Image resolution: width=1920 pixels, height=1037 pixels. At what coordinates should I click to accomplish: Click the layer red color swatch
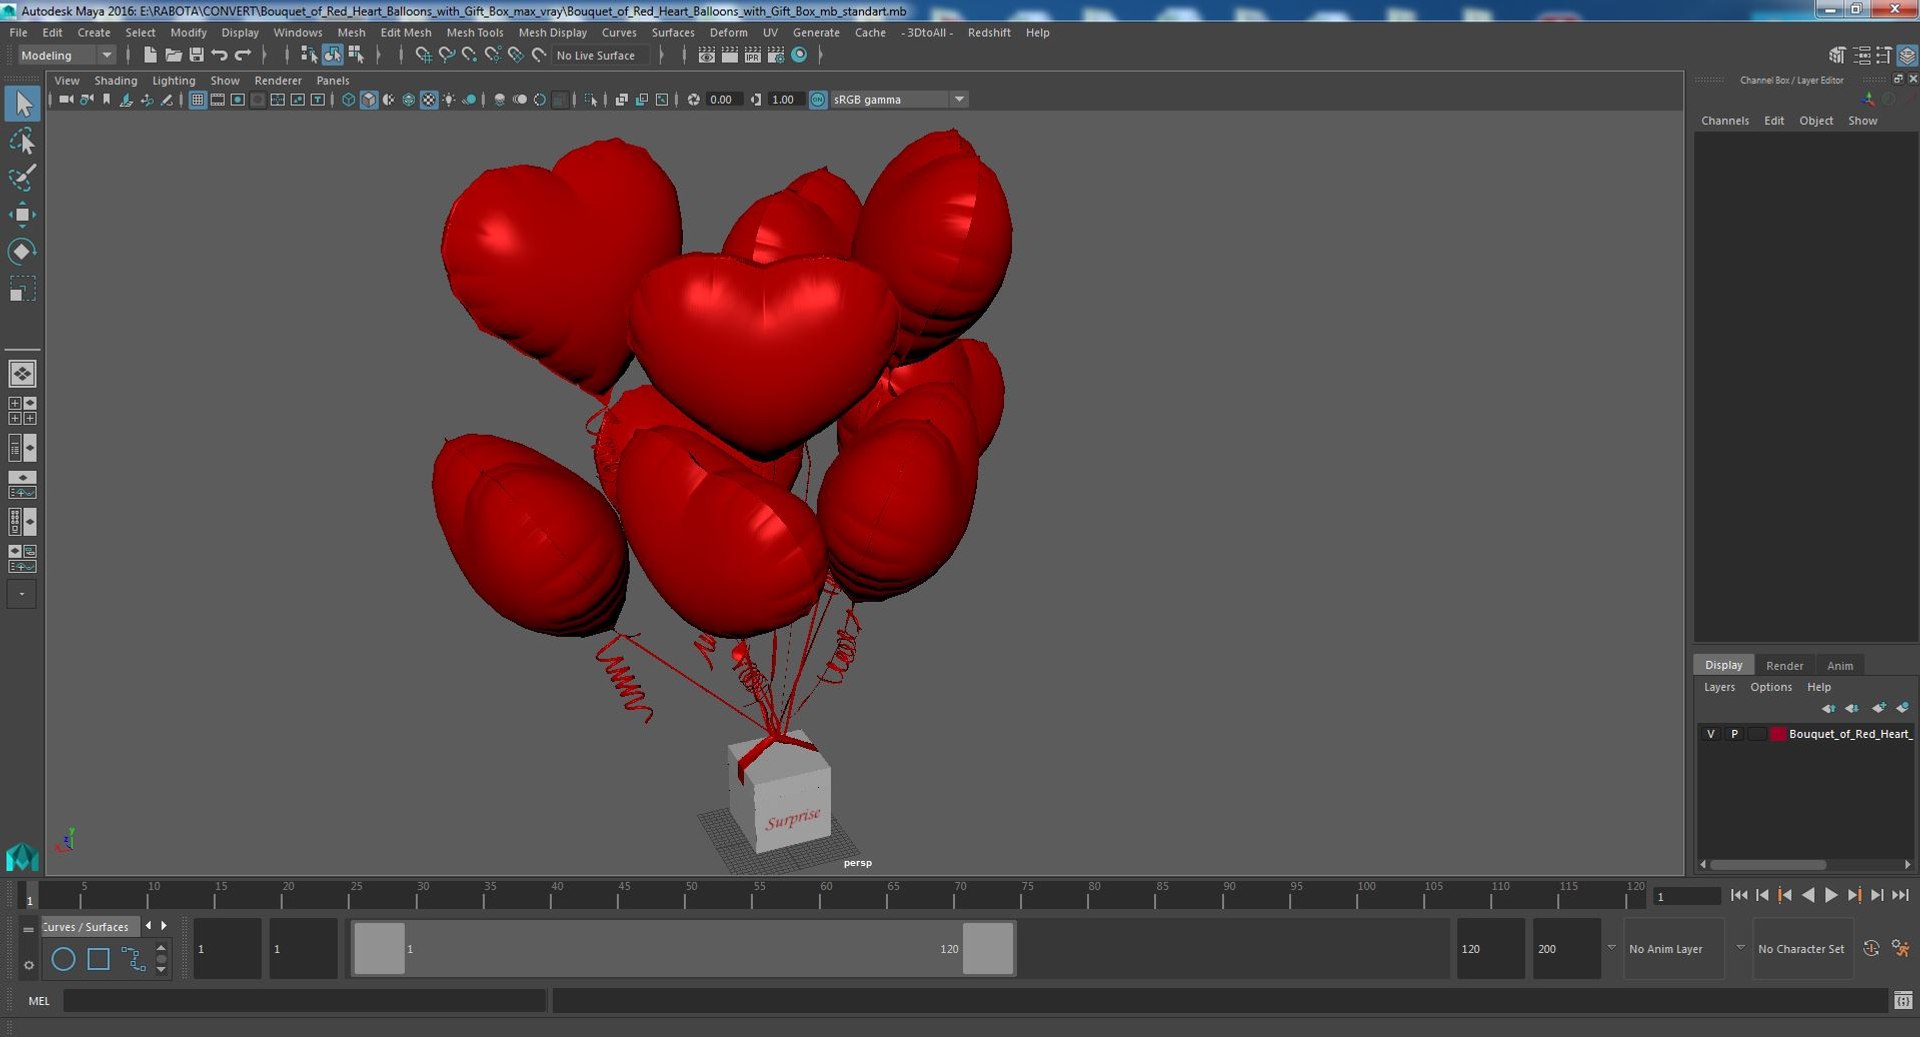(1778, 734)
